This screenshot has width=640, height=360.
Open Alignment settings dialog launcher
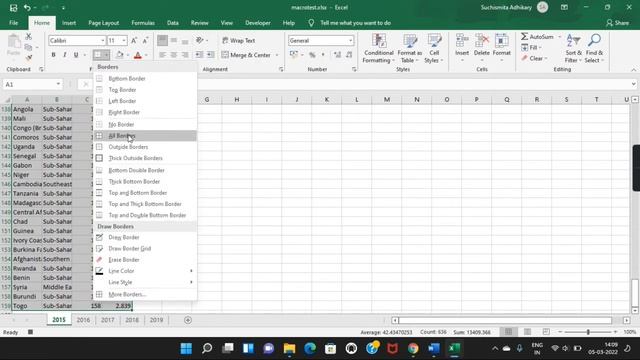[281, 69]
